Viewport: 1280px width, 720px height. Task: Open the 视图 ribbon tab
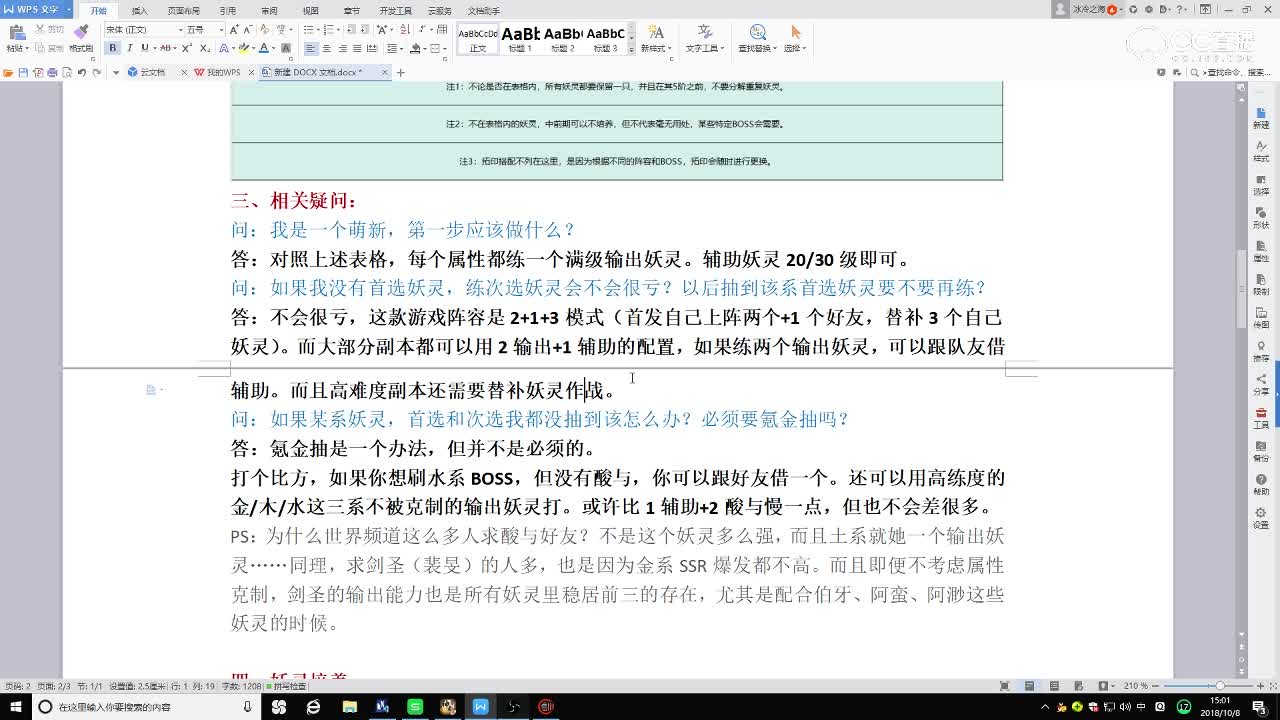coord(310,11)
